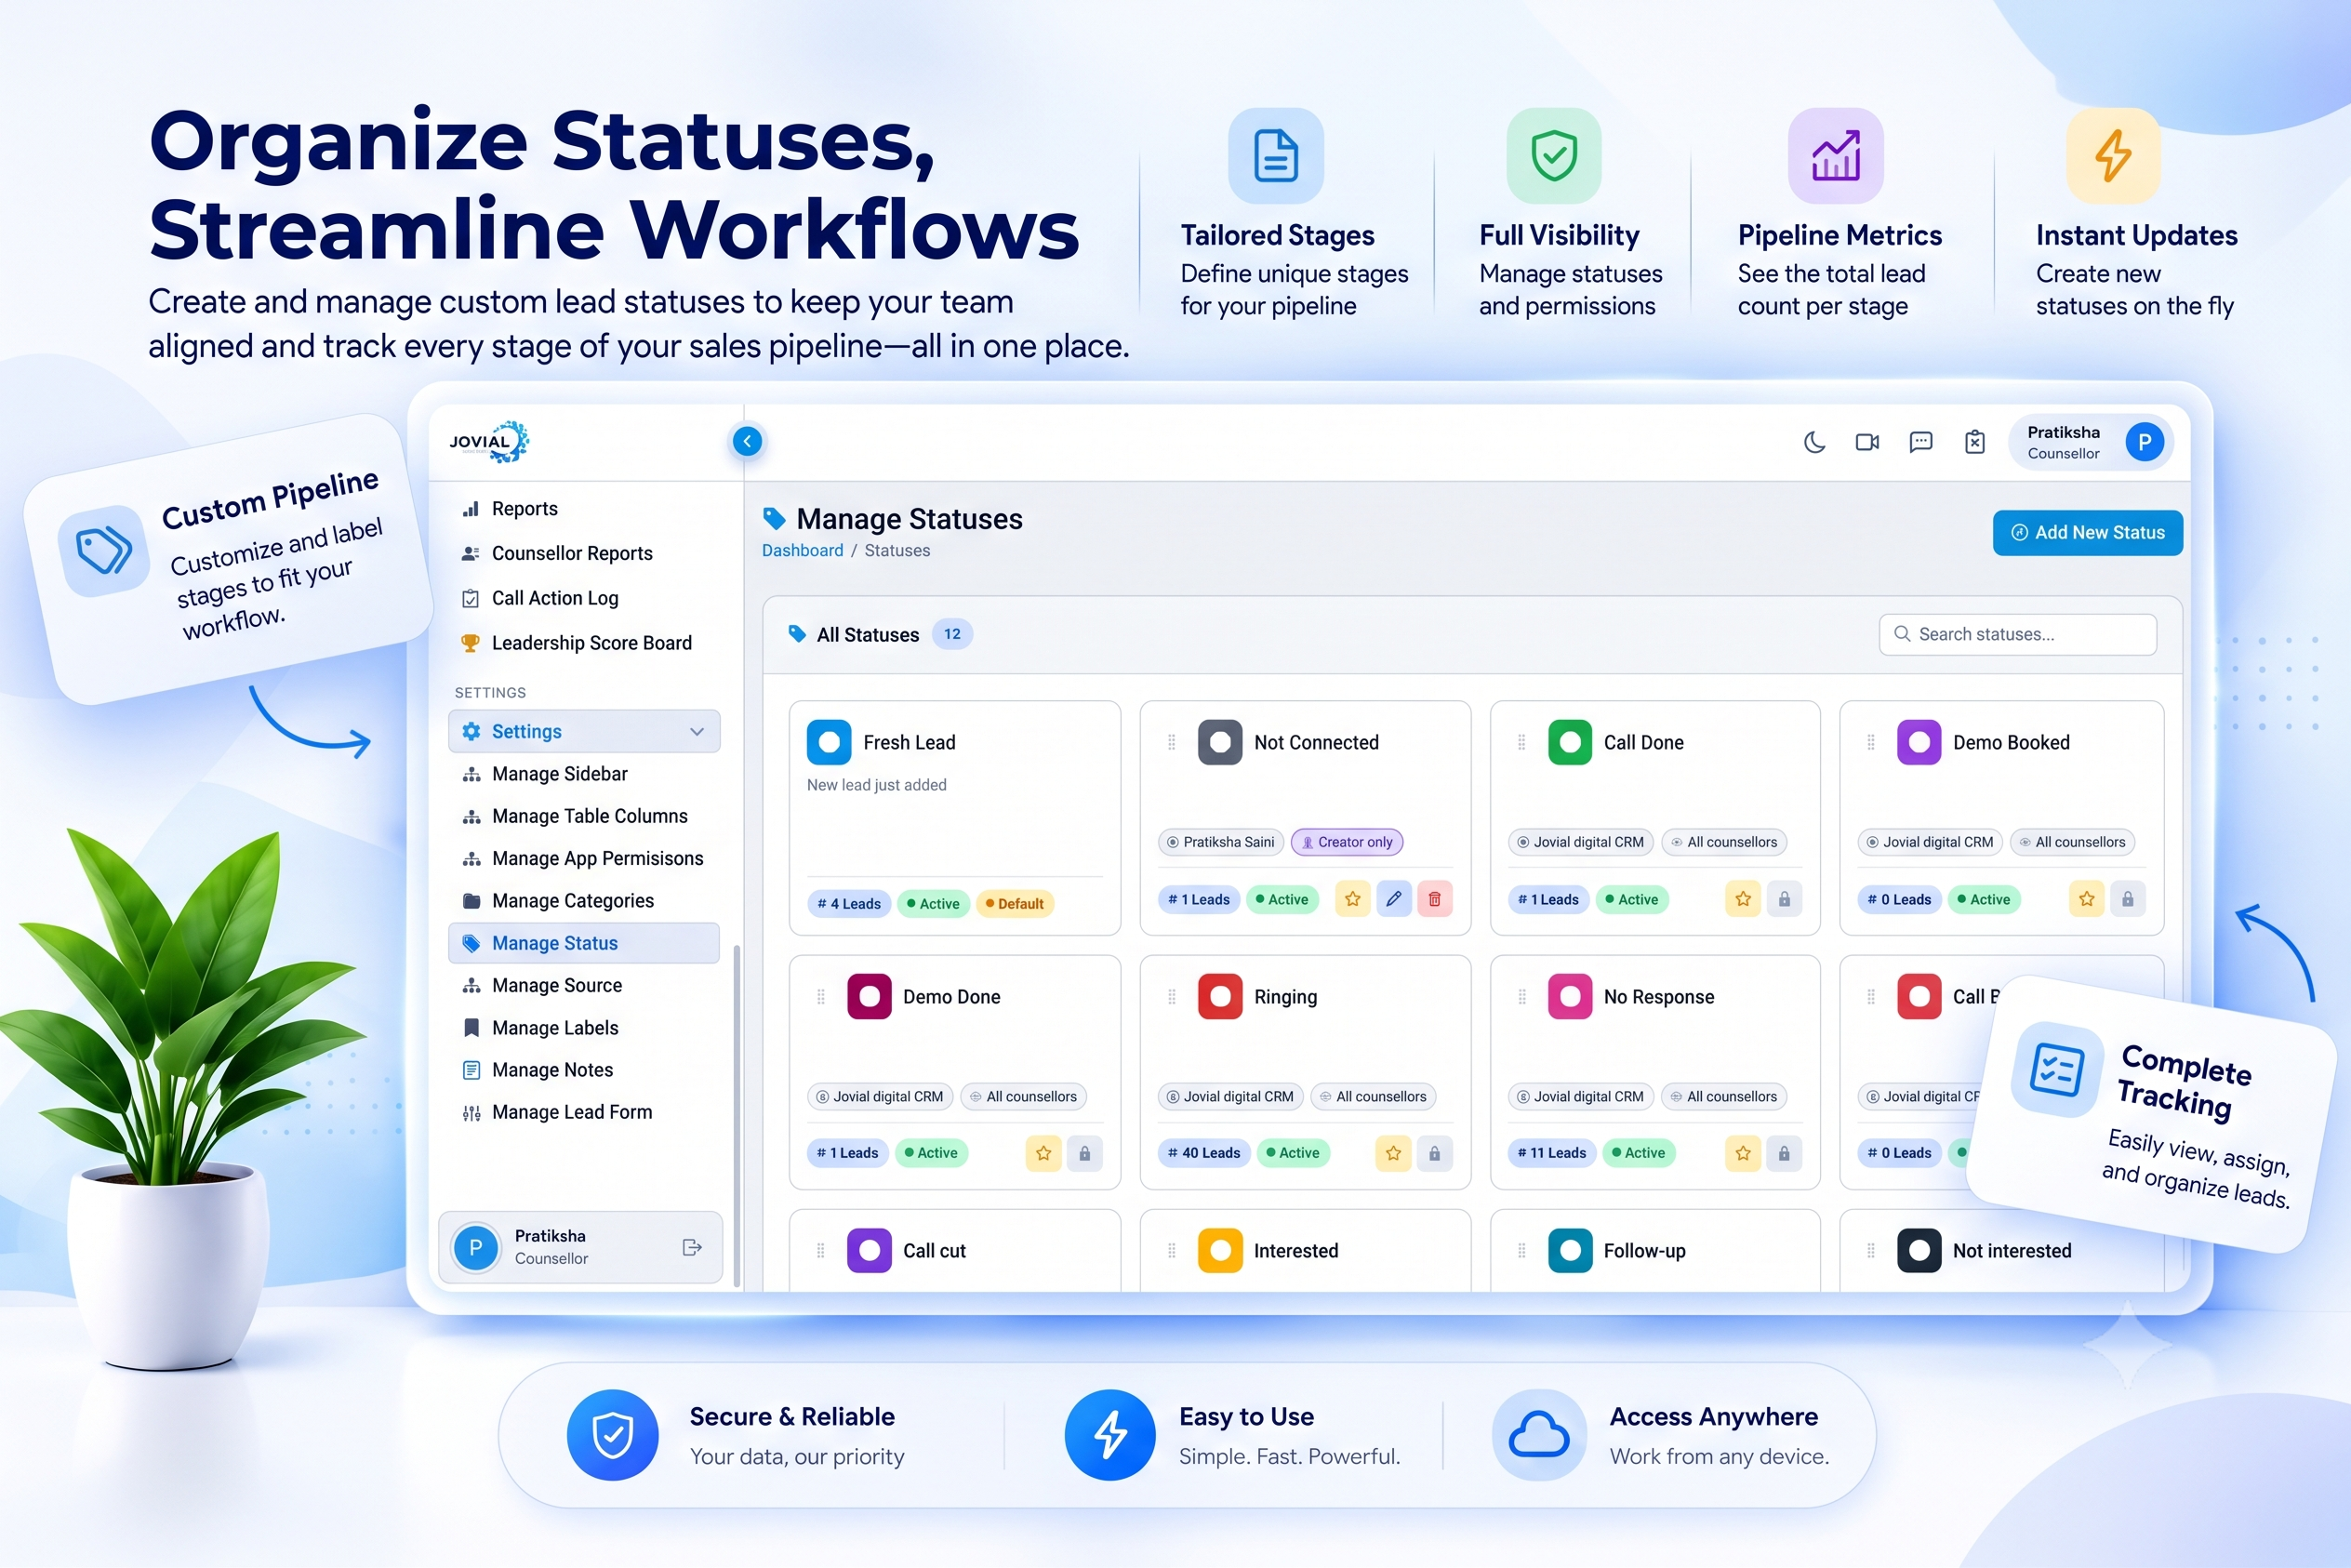Select Manage App Permisisons in settings
Screen dimensions: 2351x1568
[584, 858]
